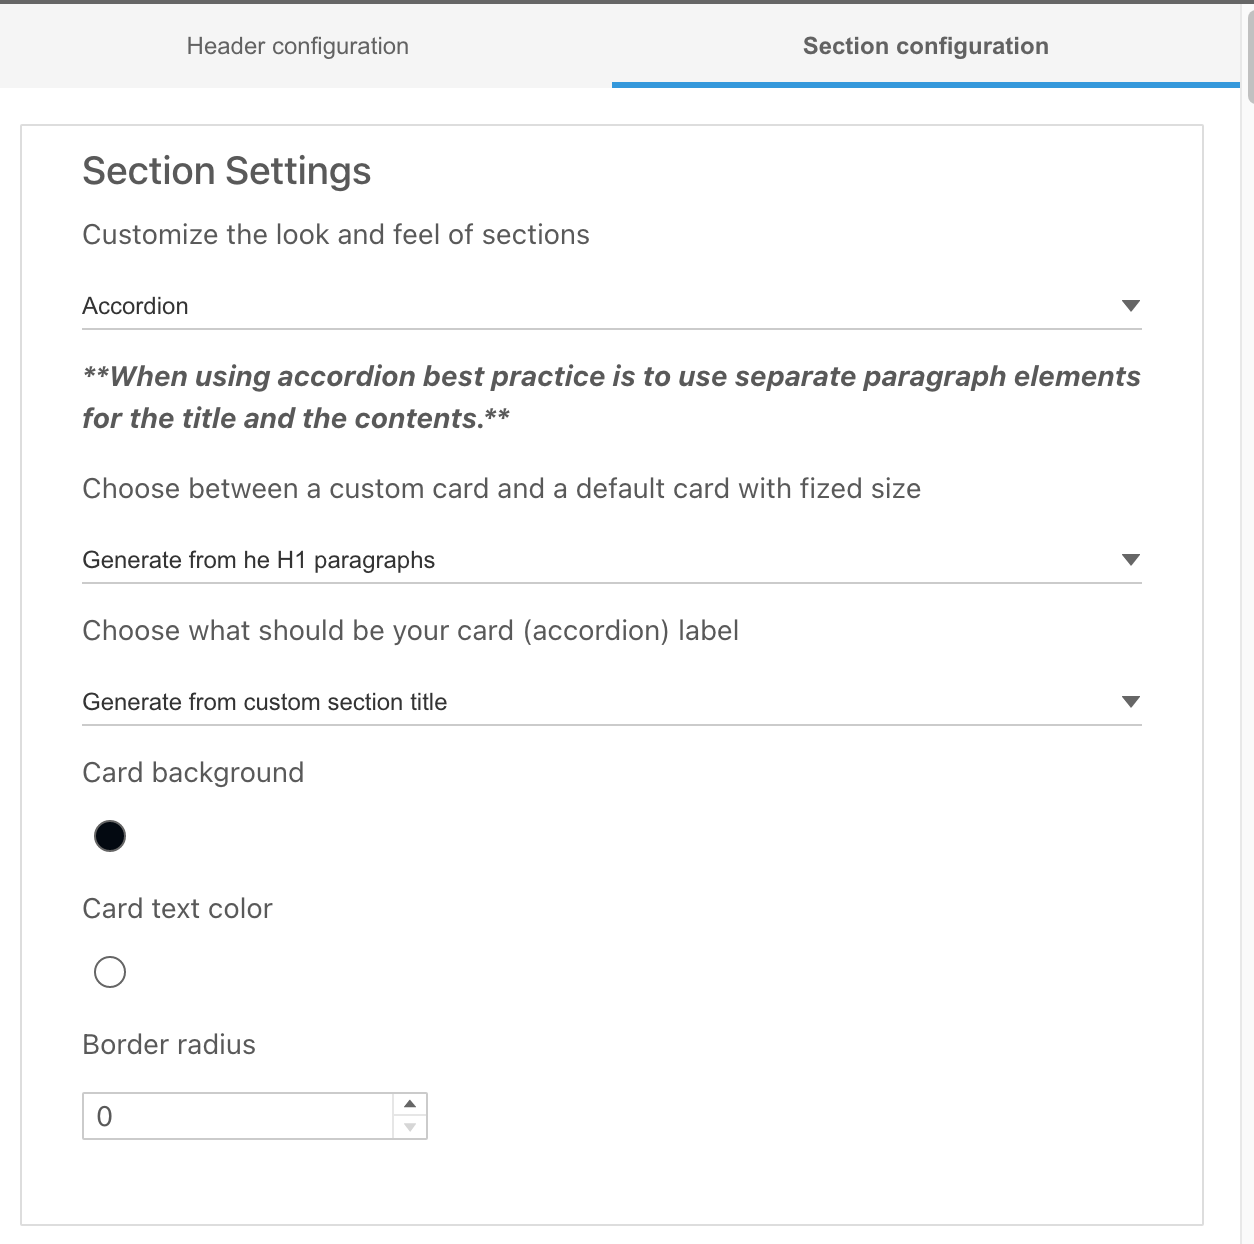
Task: Open the Accordion section style dropdown
Action: point(600,306)
